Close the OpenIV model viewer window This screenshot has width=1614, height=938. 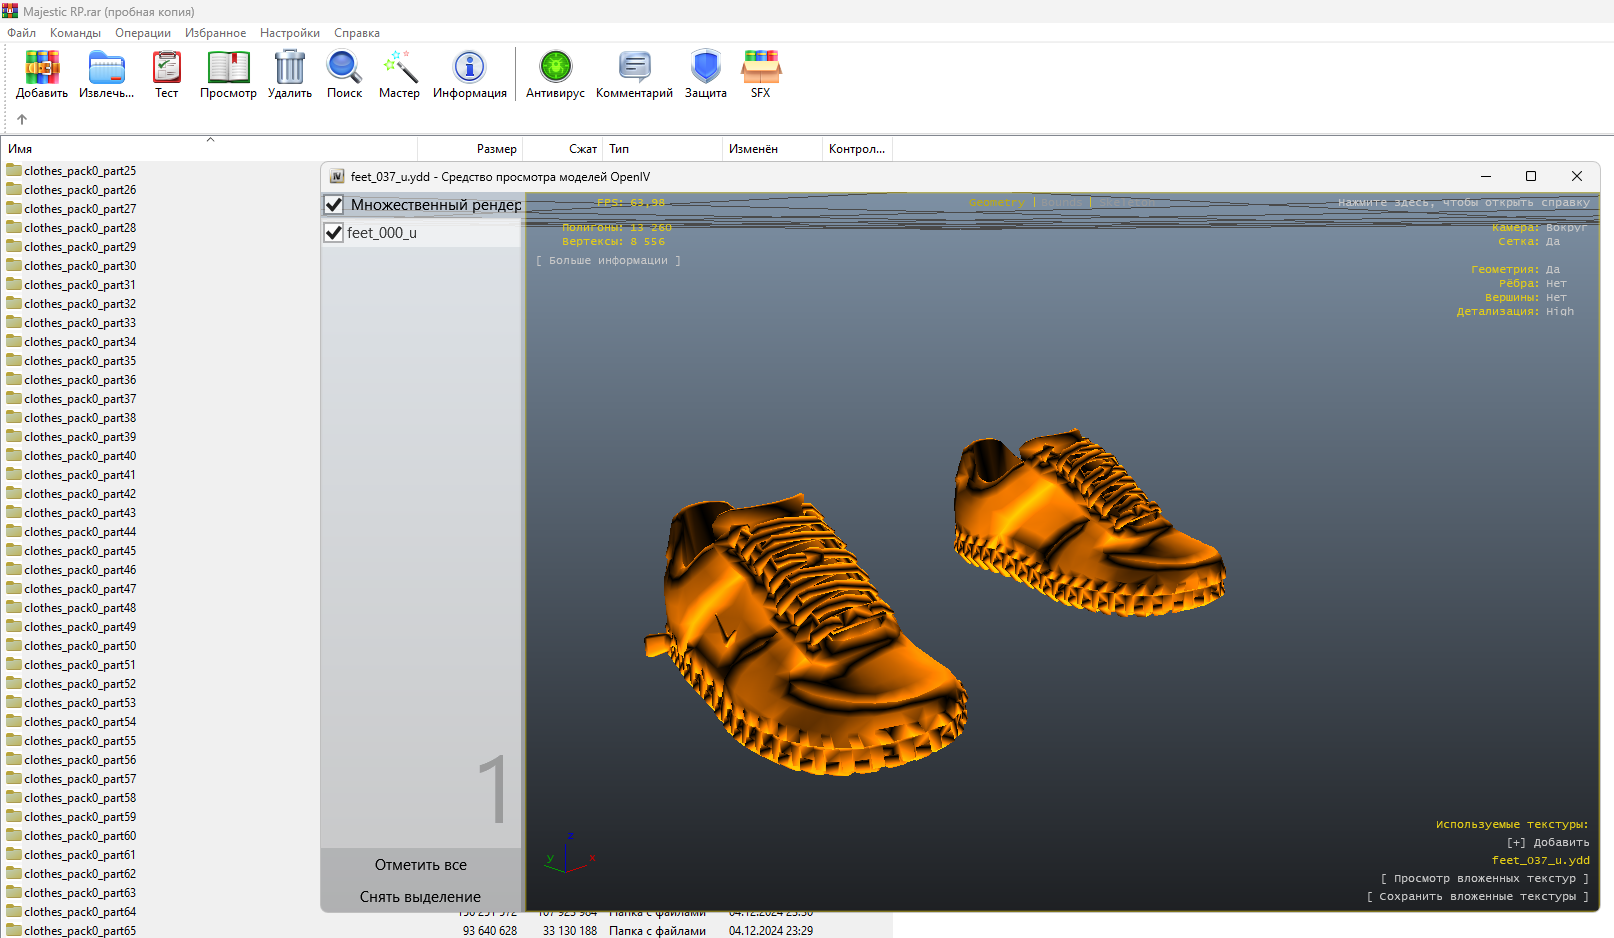coord(1577,176)
